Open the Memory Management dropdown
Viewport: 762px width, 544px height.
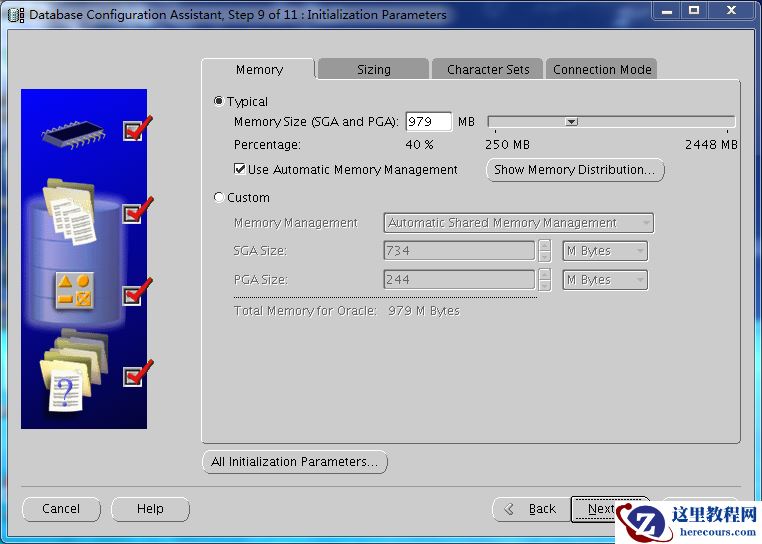[x=519, y=223]
